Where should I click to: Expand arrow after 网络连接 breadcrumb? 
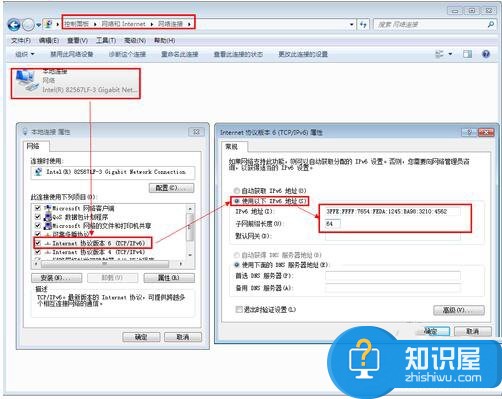point(189,24)
